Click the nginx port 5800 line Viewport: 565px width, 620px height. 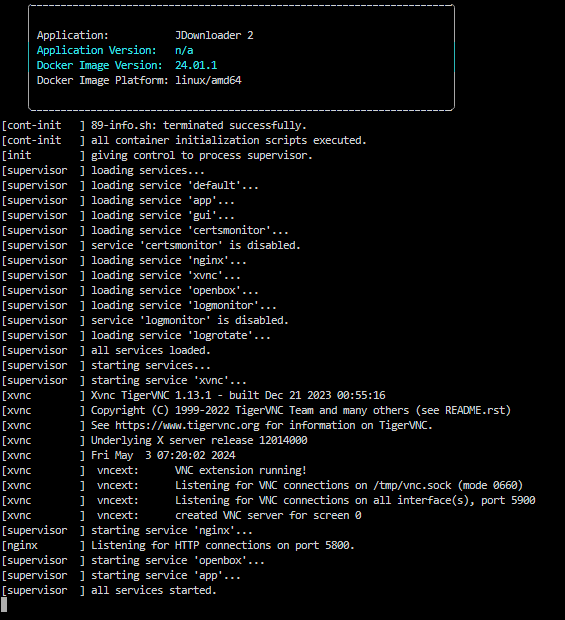[x=178, y=545]
